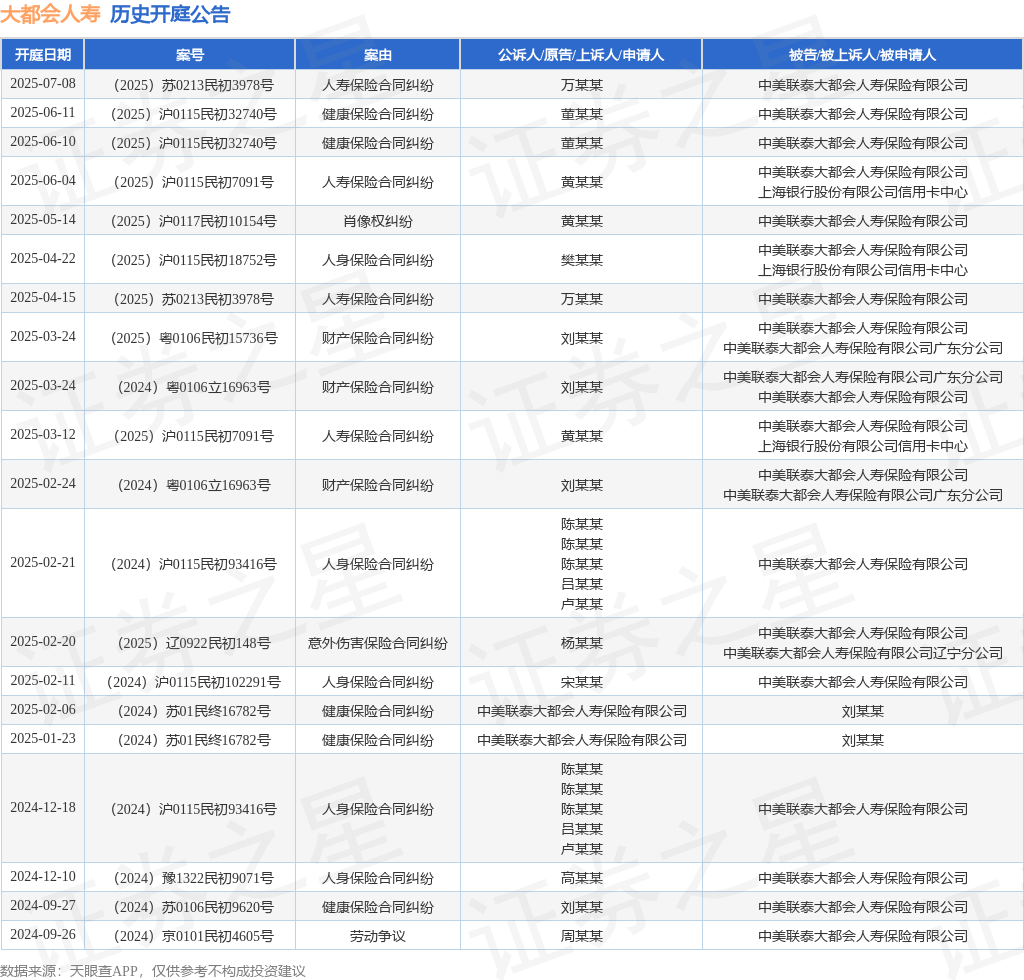Click the date cell 2025-04-15
This screenshot has width=1024, height=980.
coord(43,298)
